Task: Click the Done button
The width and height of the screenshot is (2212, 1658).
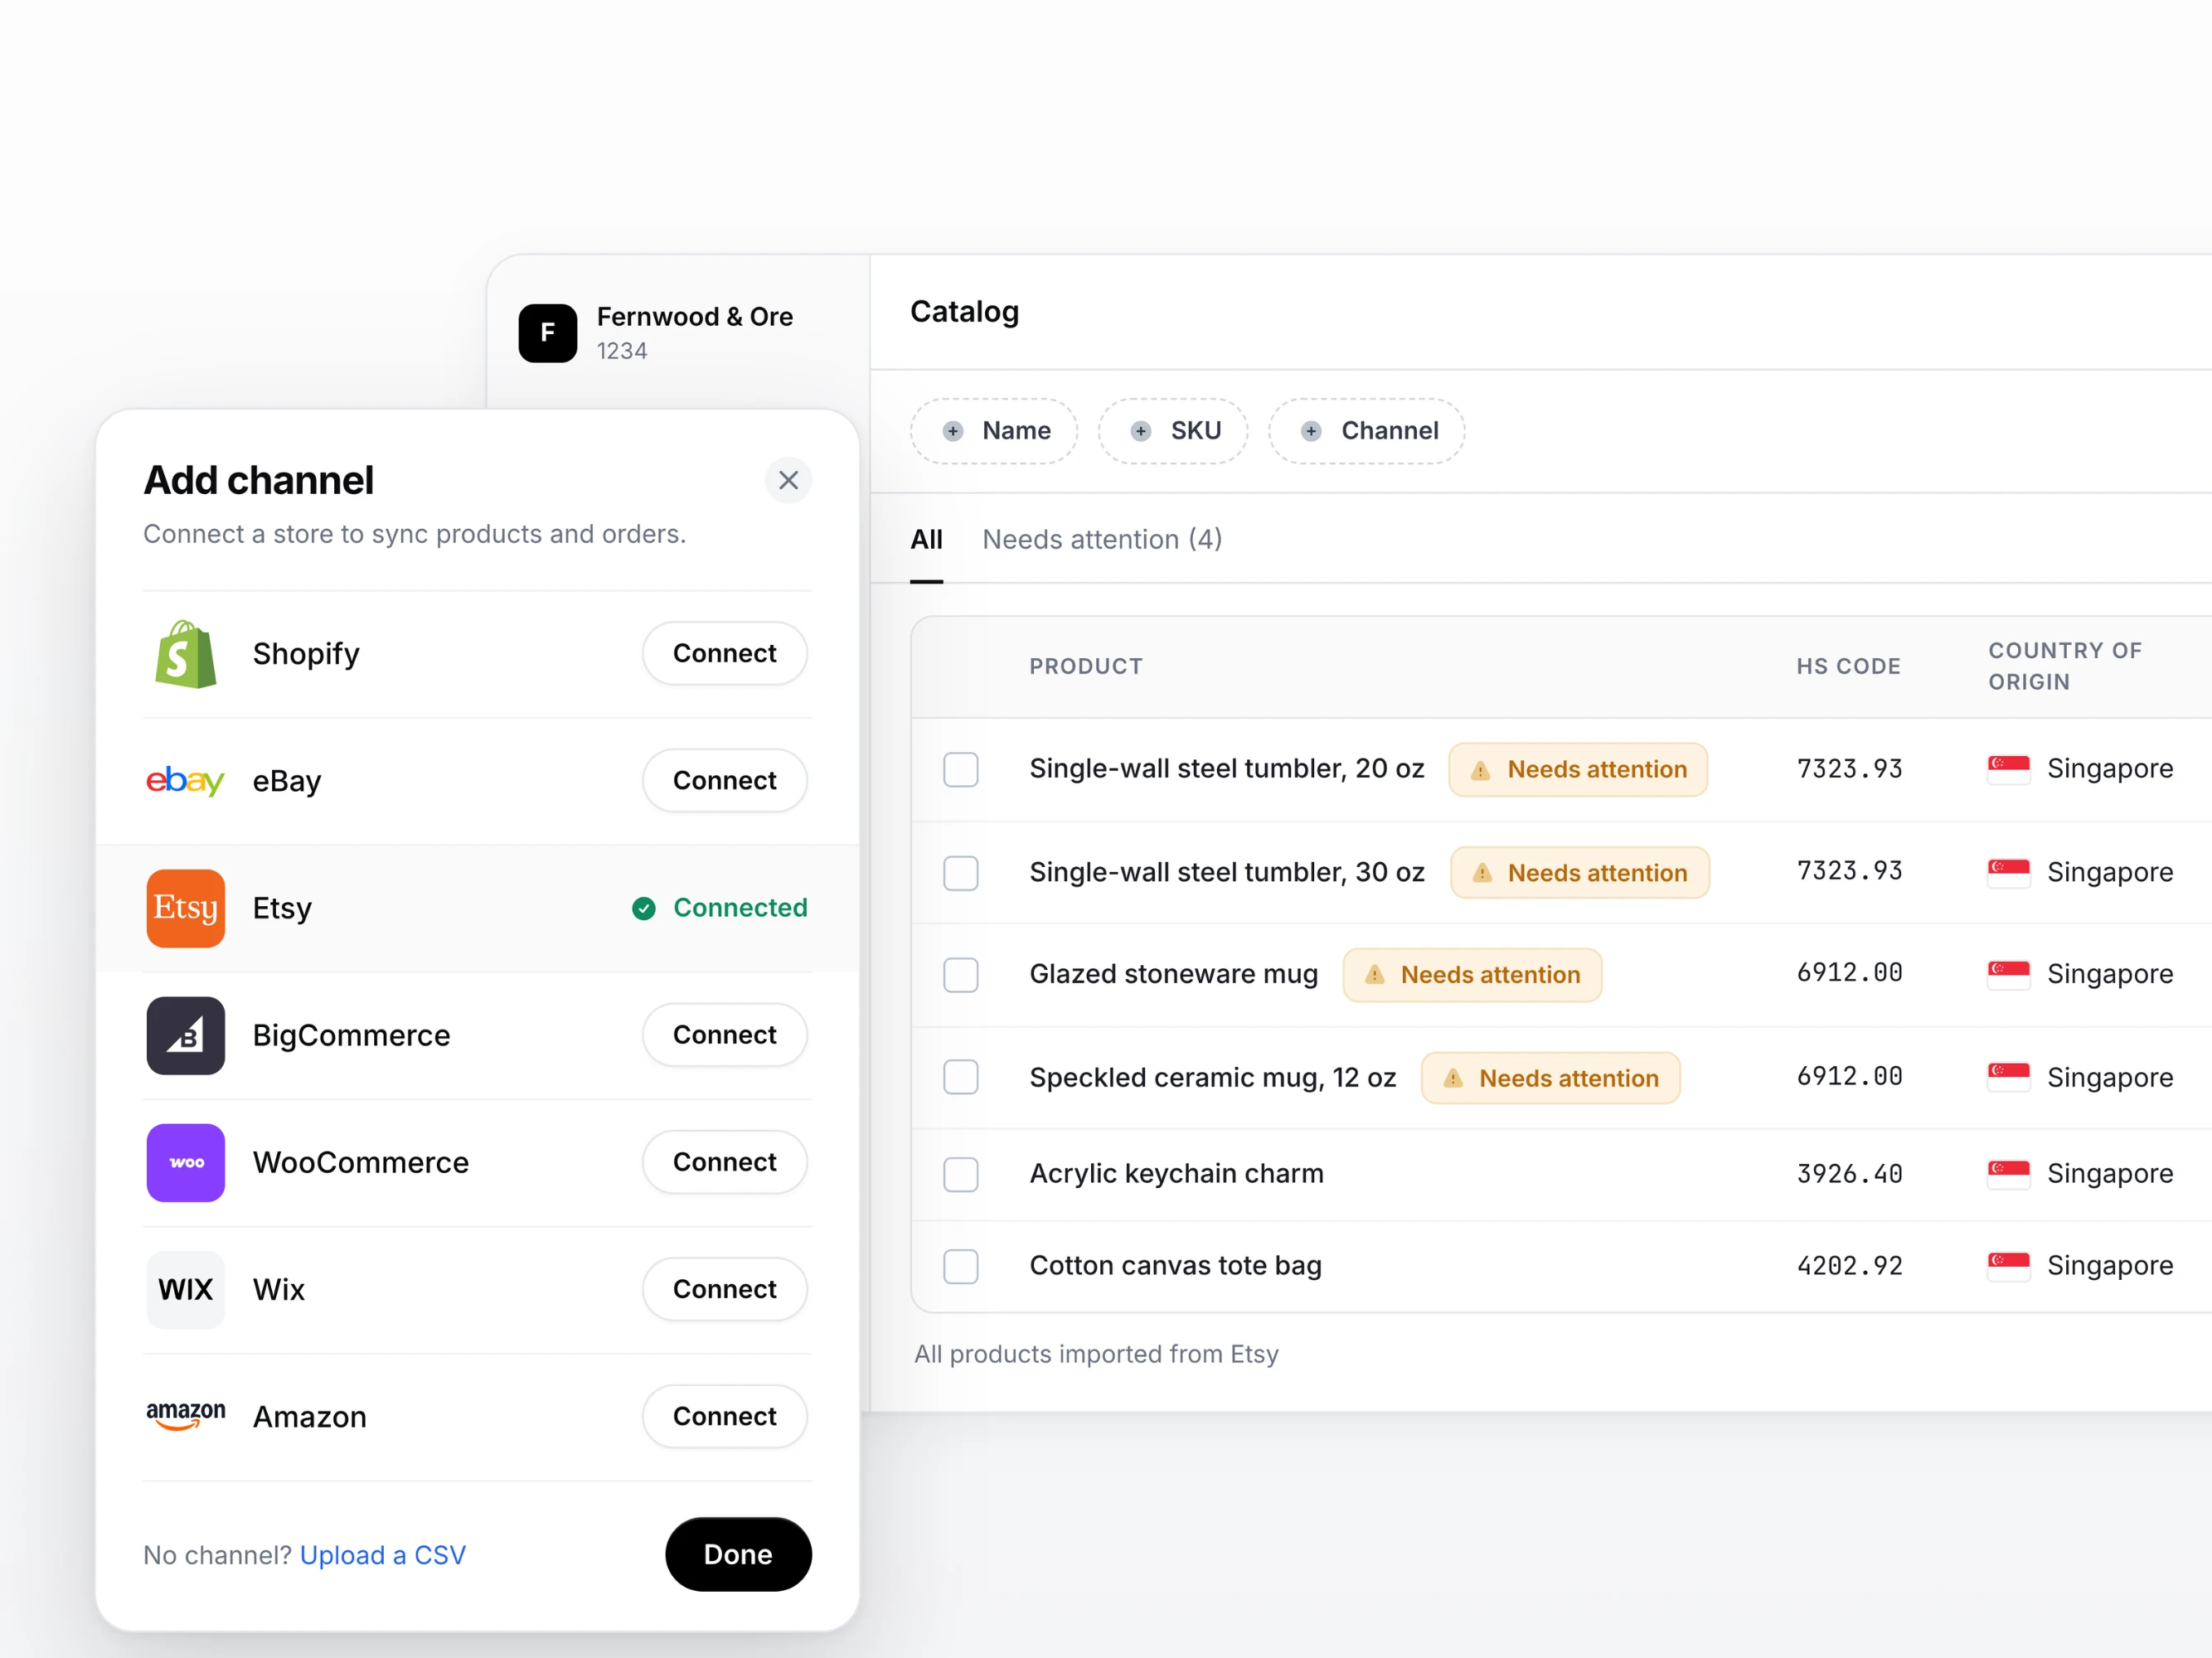Action: (738, 1554)
